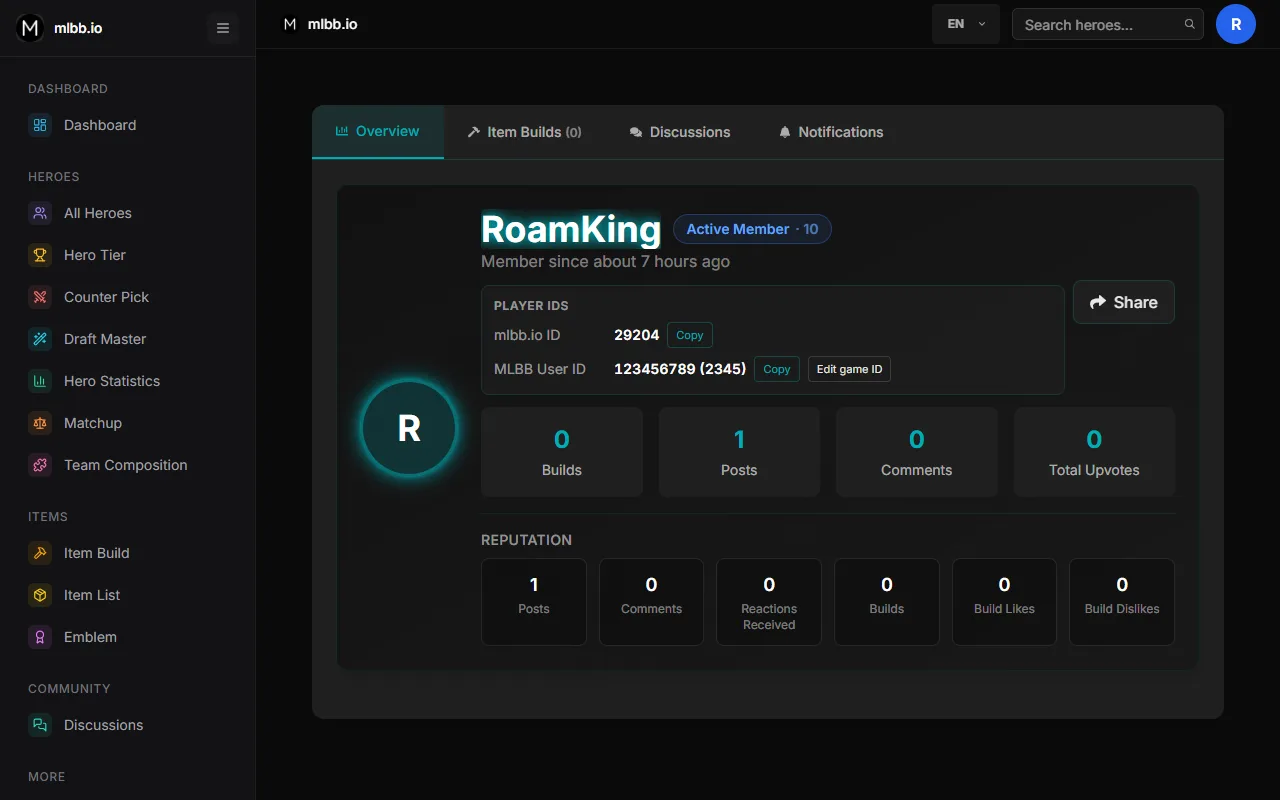1280x800 pixels.
Task: Open the Item List page
Action: [x=128, y=595]
